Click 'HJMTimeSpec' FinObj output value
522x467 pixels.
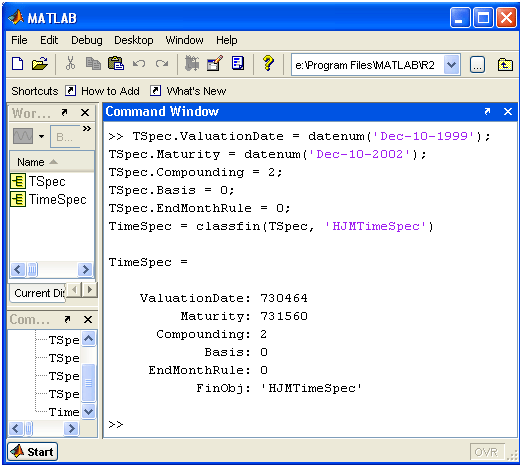pyautogui.click(x=311, y=388)
